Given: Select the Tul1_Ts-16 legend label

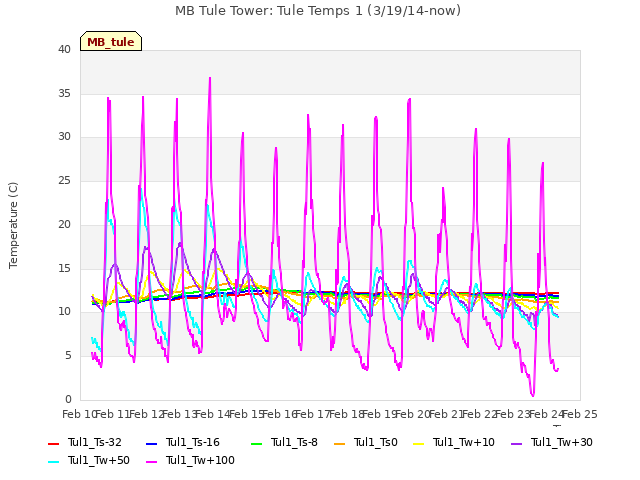Looking at the screenshot, I should (193, 442).
